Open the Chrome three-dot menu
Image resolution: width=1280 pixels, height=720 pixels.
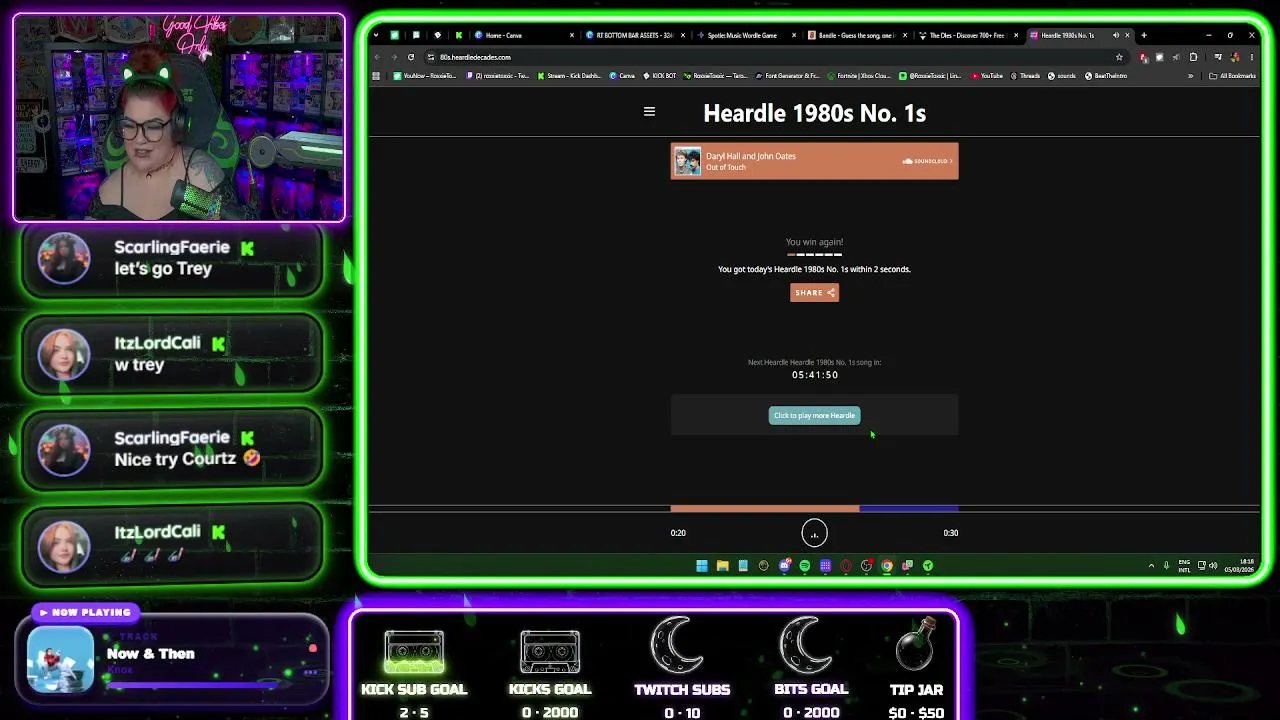[1251, 57]
